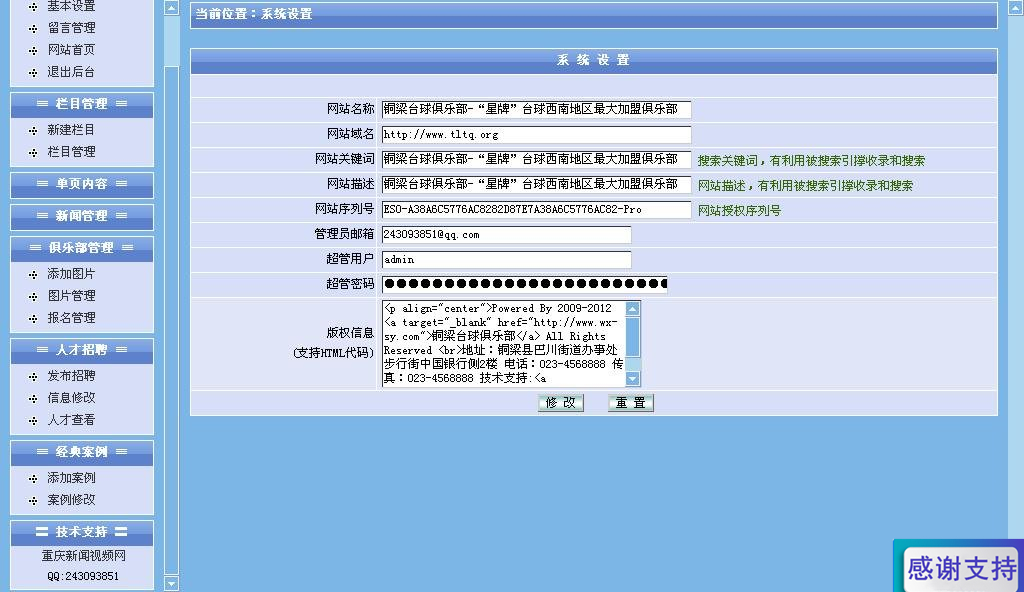
Task: Click inside the 版权信息 textarea
Action: (x=503, y=343)
